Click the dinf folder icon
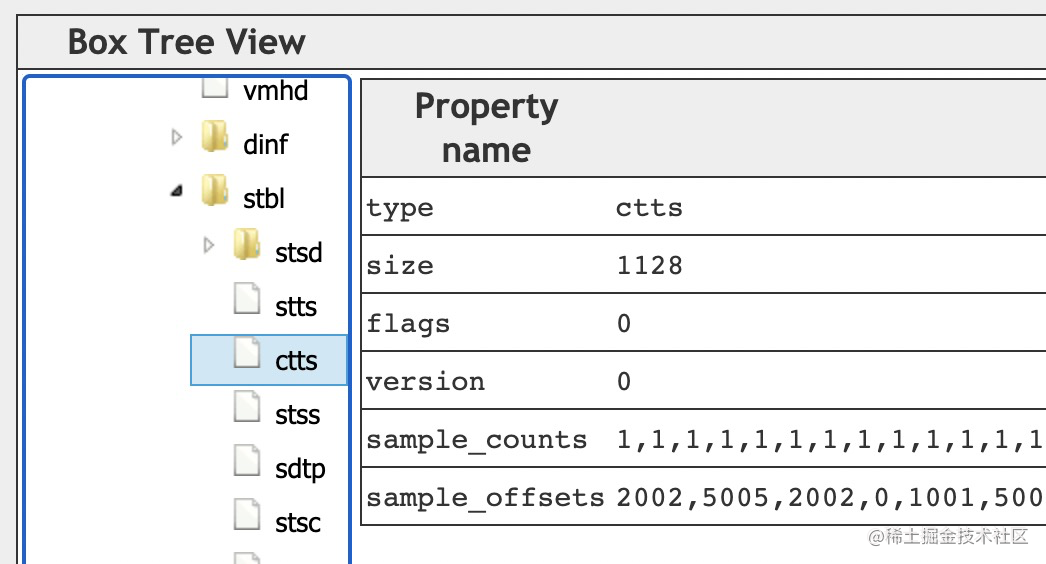Screen dimensions: 1046x564 point(215,136)
